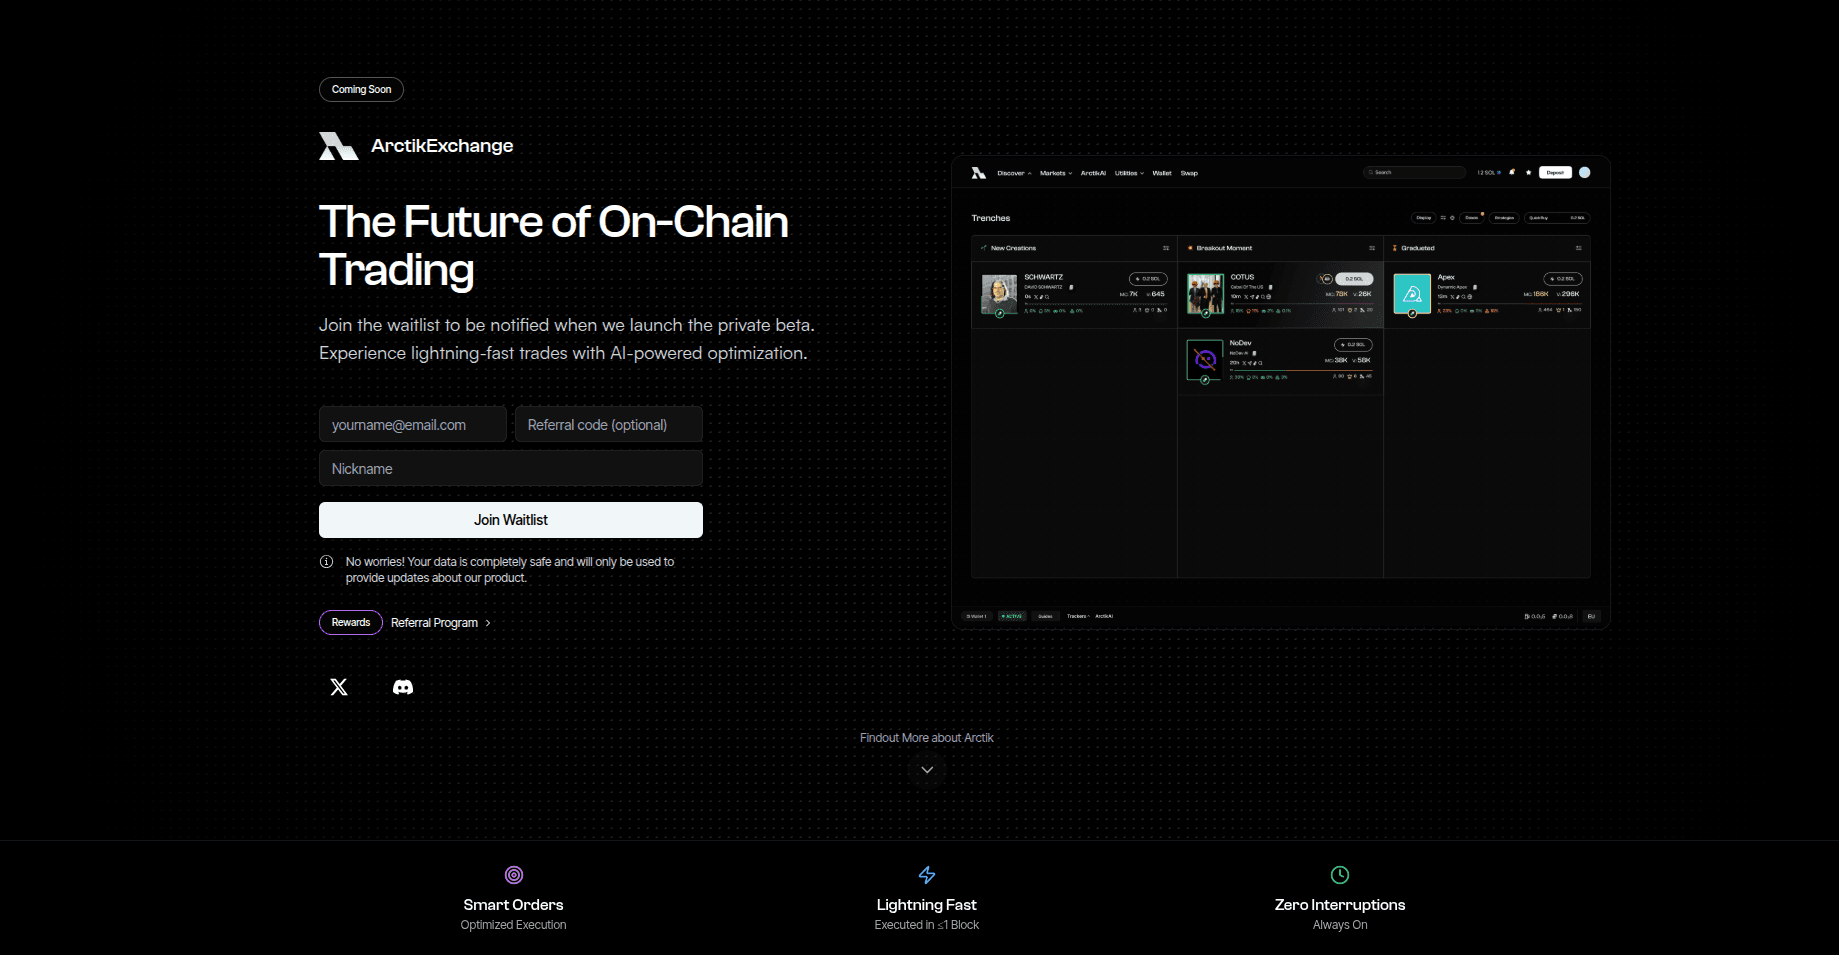Click the down chevron below Findout More
The width and height of the screenshot is (1839, 955).
(927, 770)
